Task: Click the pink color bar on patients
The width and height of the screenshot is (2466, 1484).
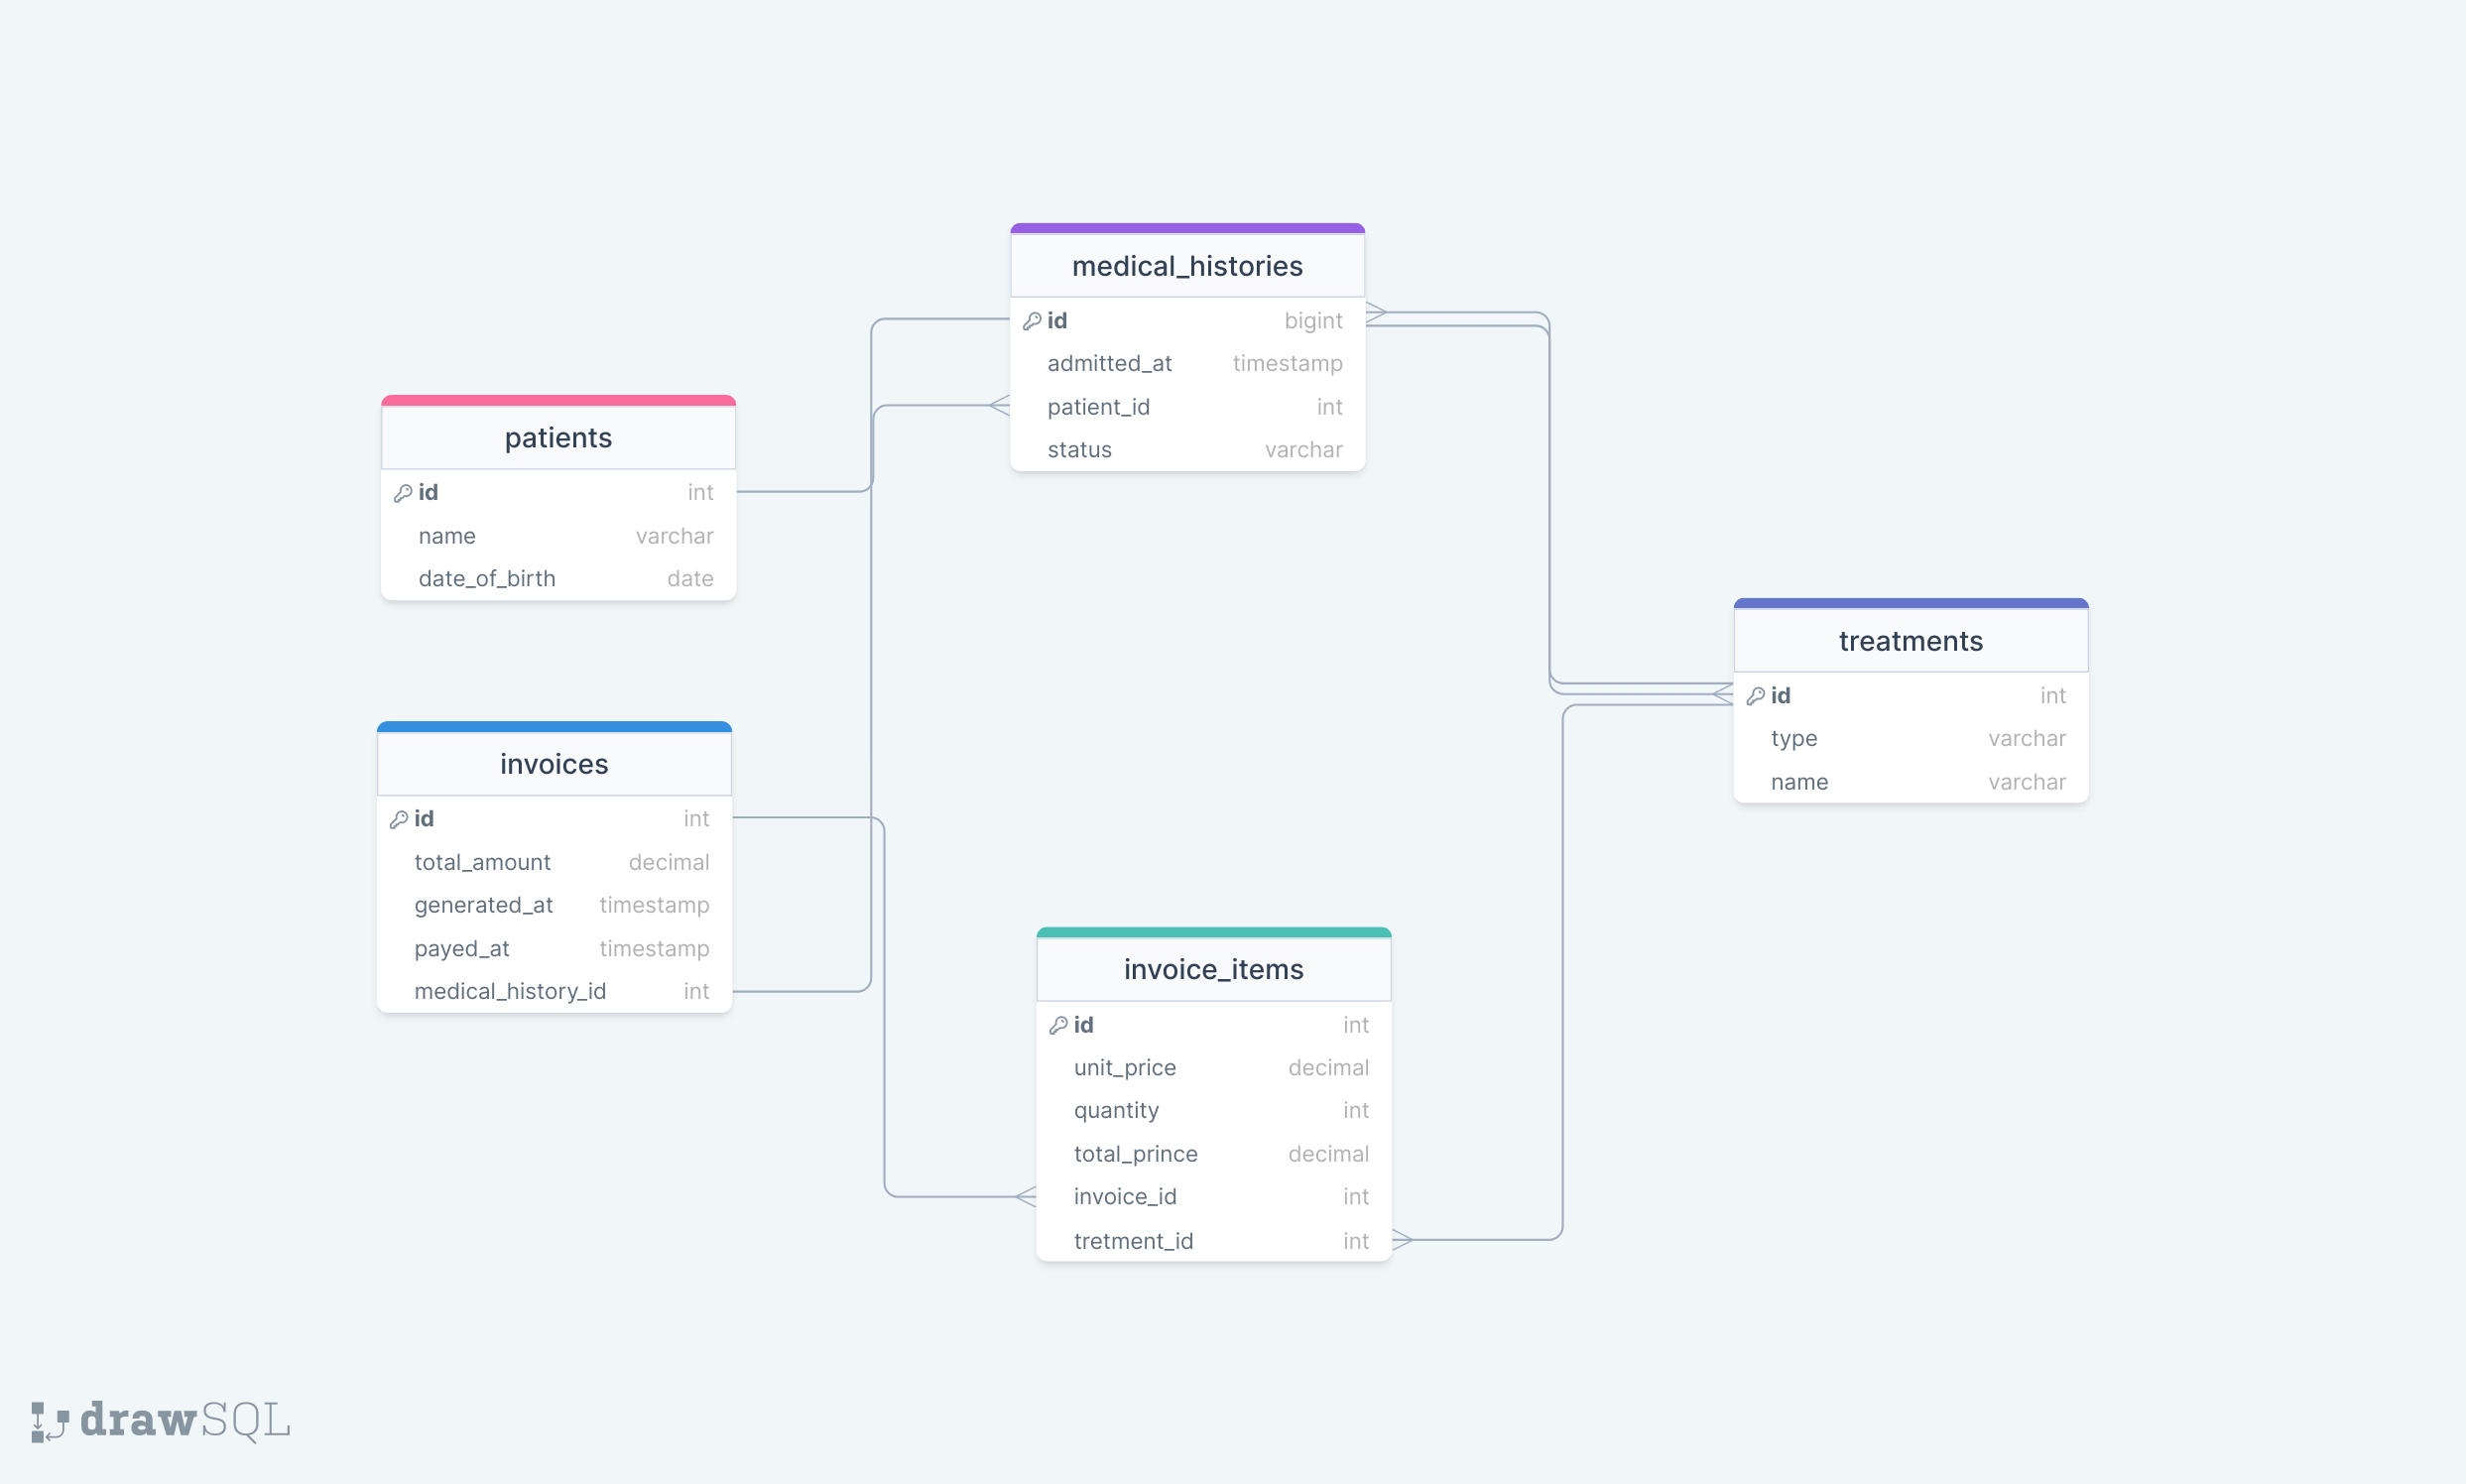Action: 558,400
